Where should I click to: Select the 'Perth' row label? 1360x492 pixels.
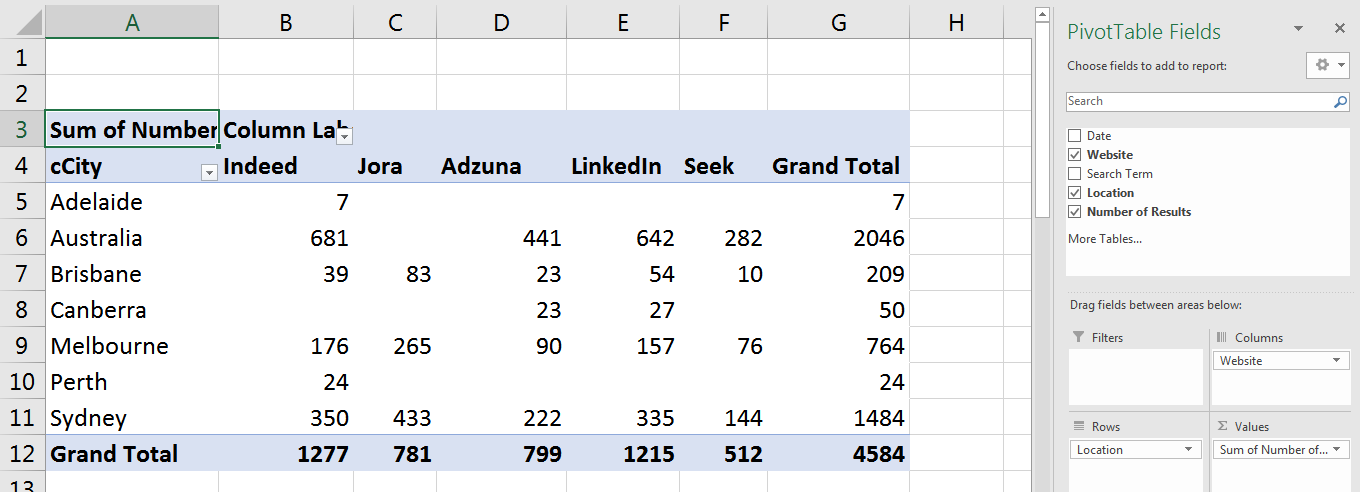(132, 381)
